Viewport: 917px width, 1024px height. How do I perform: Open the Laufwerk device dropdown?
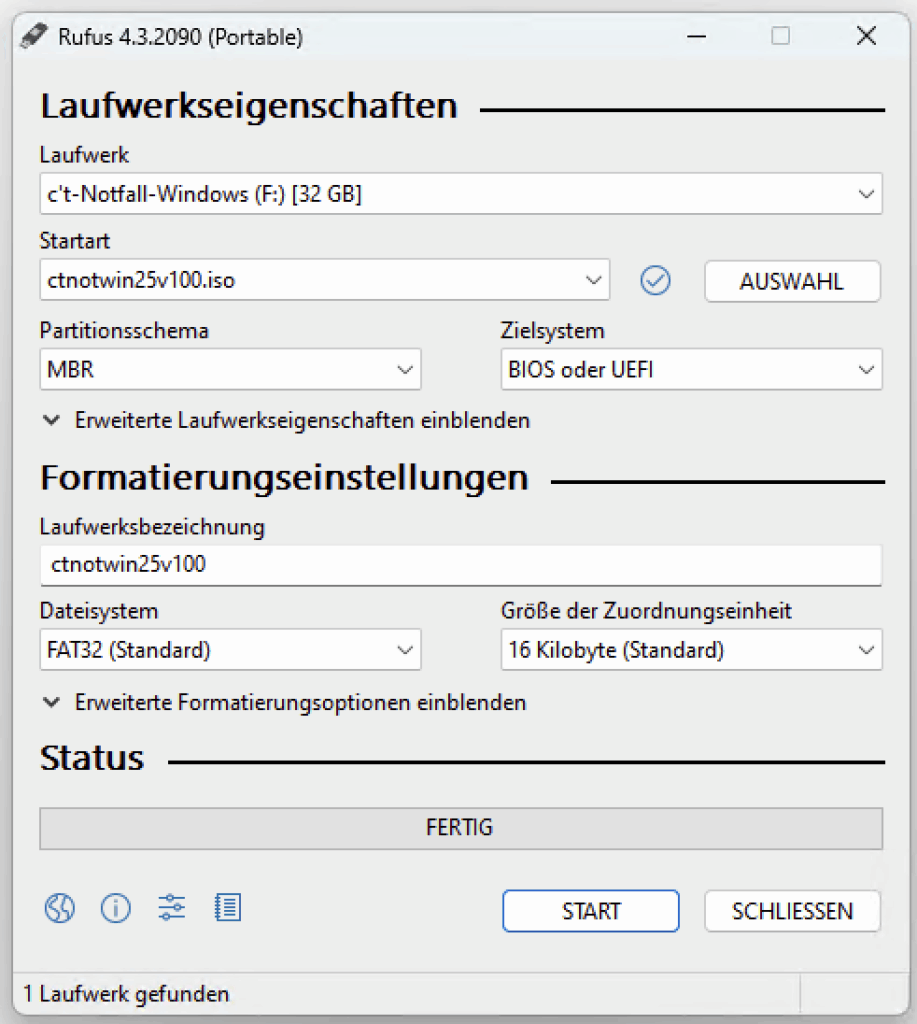point(461,194)
